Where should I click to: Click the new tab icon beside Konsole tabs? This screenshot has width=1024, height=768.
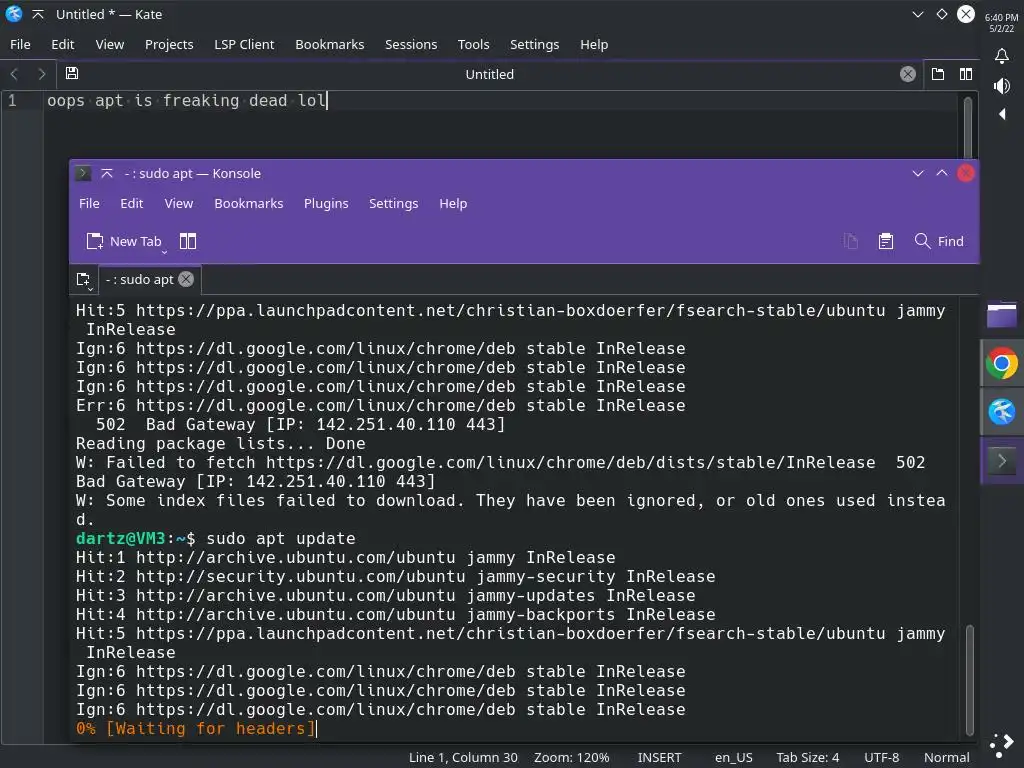[x=84, y=280]
